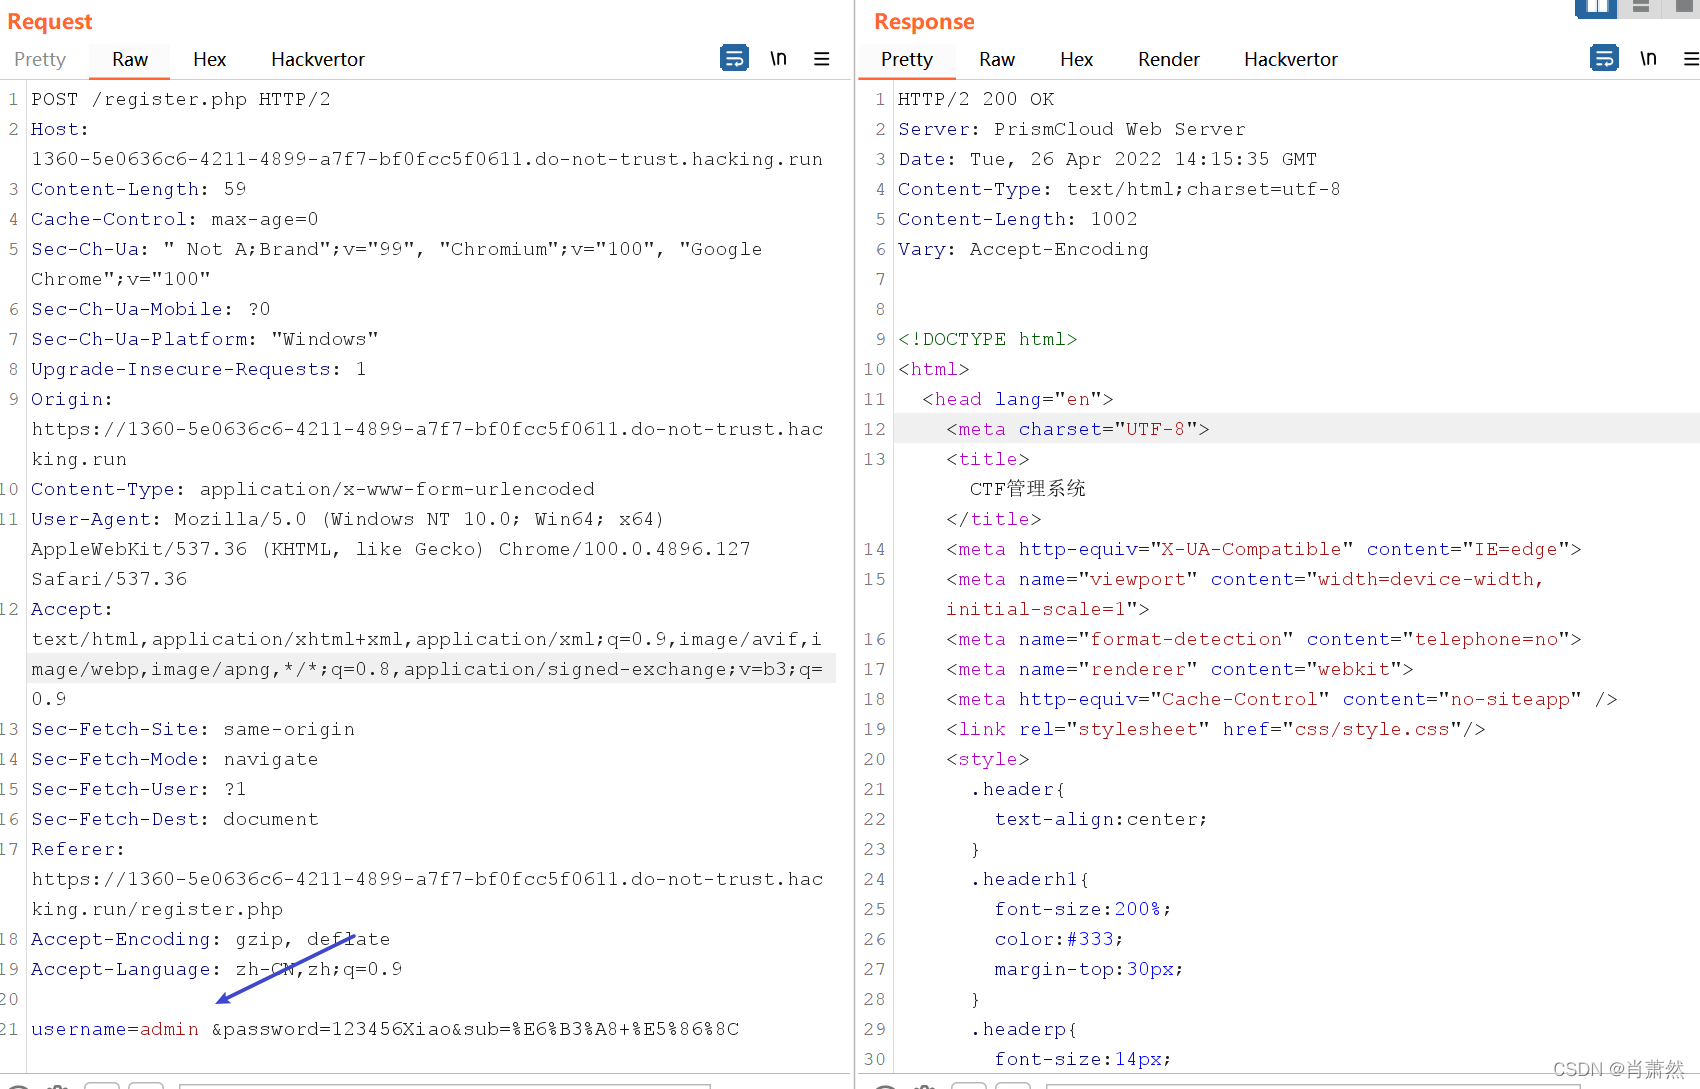The width and height of the screenshot is (1700, 1089).
Task: Click 'Content-Length: 59' request header
Action: [x=139, y=189]
